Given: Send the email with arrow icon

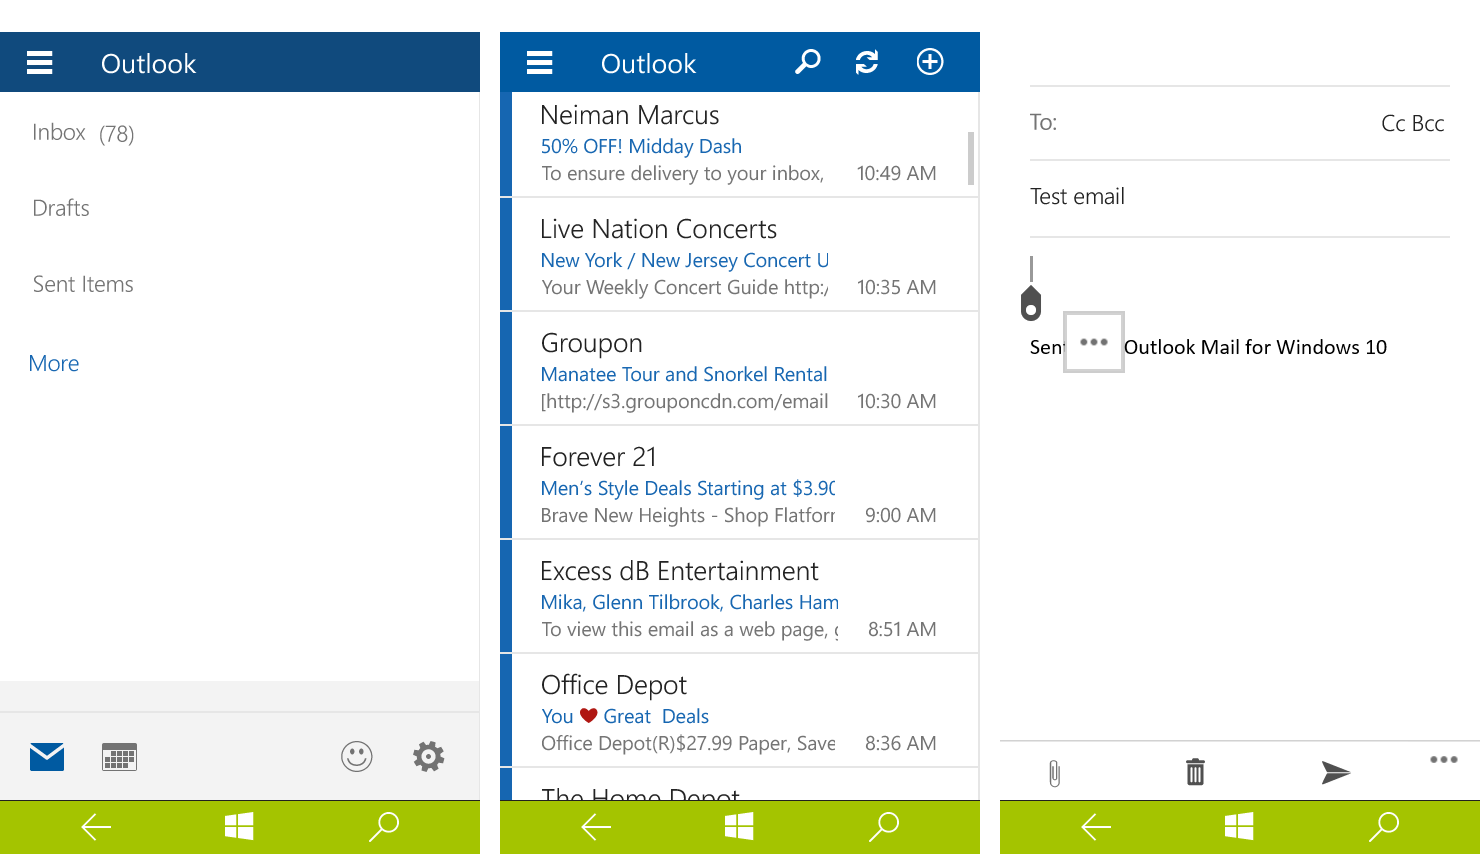Looking at the screenshot, I should (x=1335, y=772).
